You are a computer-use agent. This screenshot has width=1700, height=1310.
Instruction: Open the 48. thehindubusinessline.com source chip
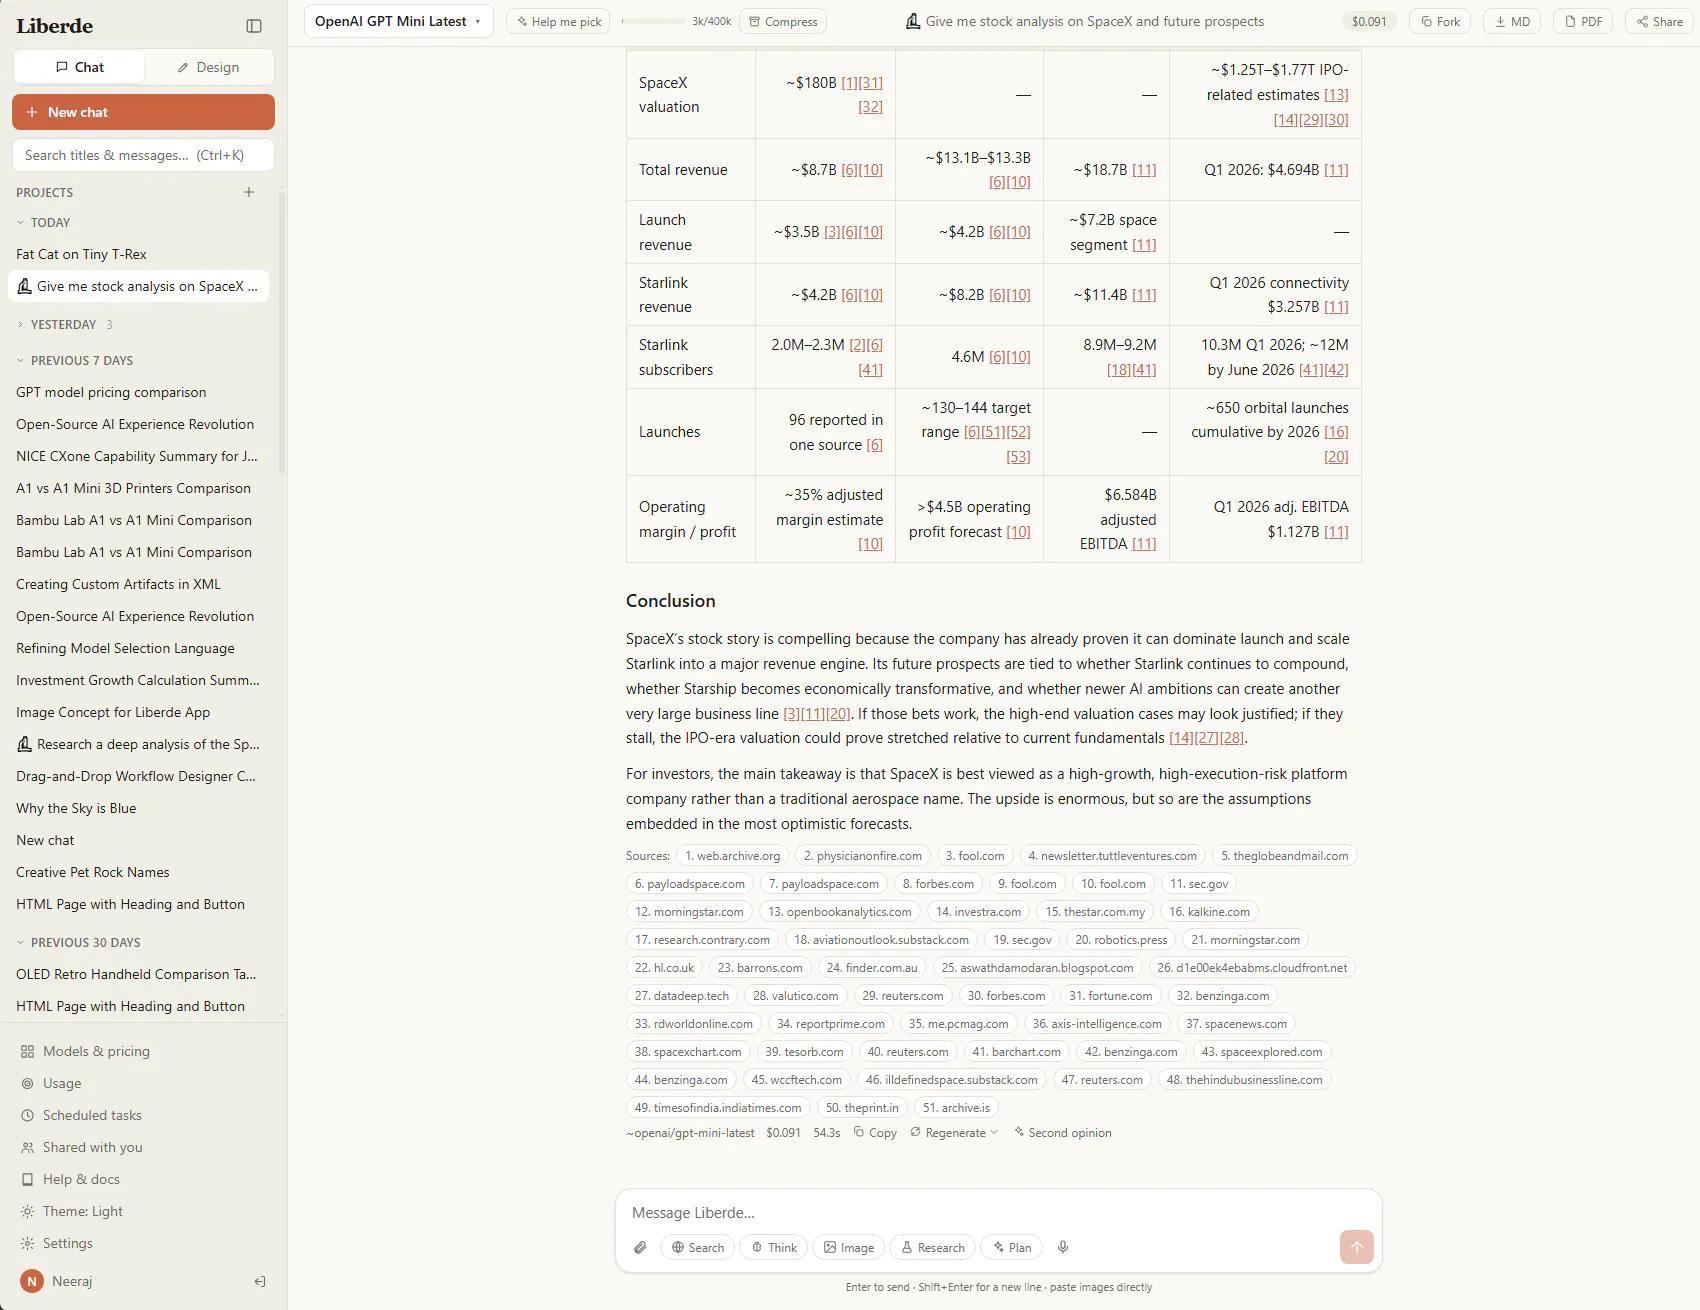[x=1244, y=1080]
